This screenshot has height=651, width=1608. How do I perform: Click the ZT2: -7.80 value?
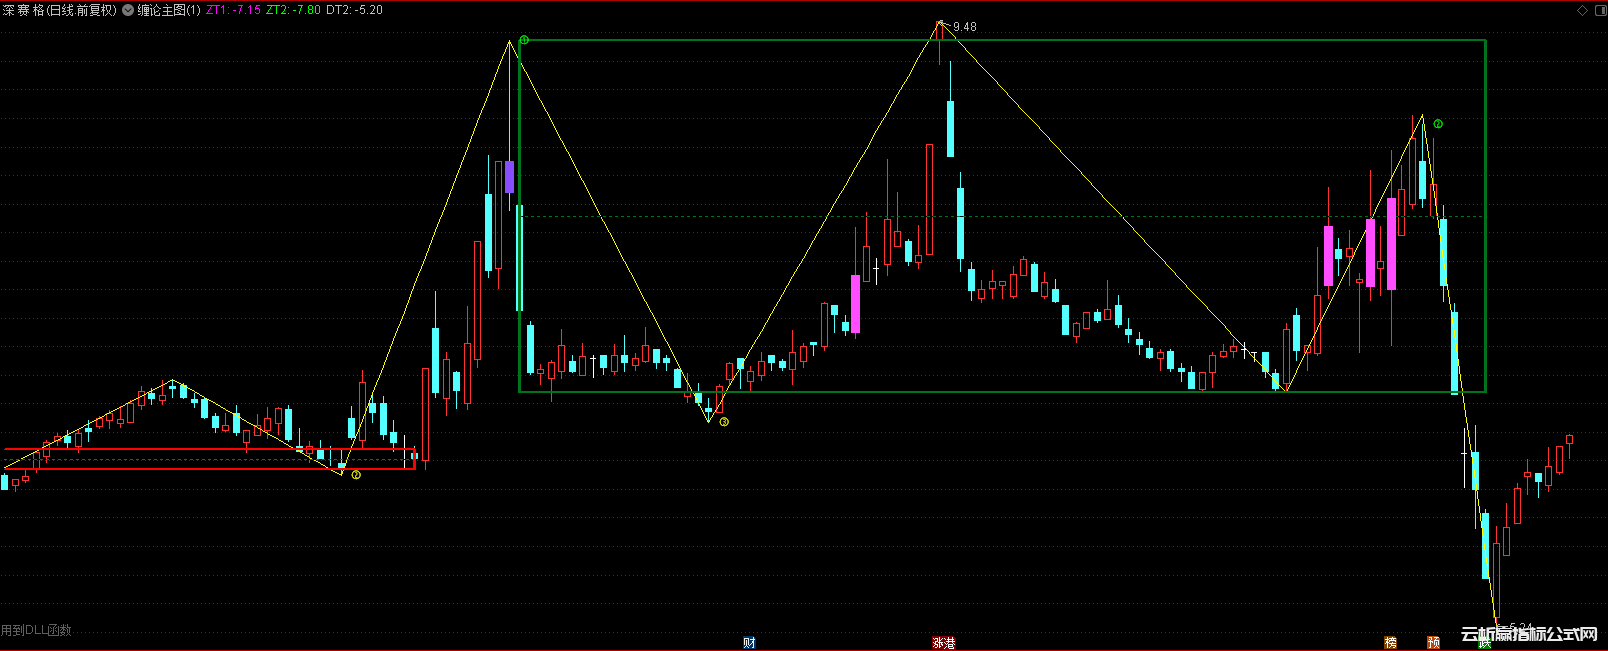(294, 10)
